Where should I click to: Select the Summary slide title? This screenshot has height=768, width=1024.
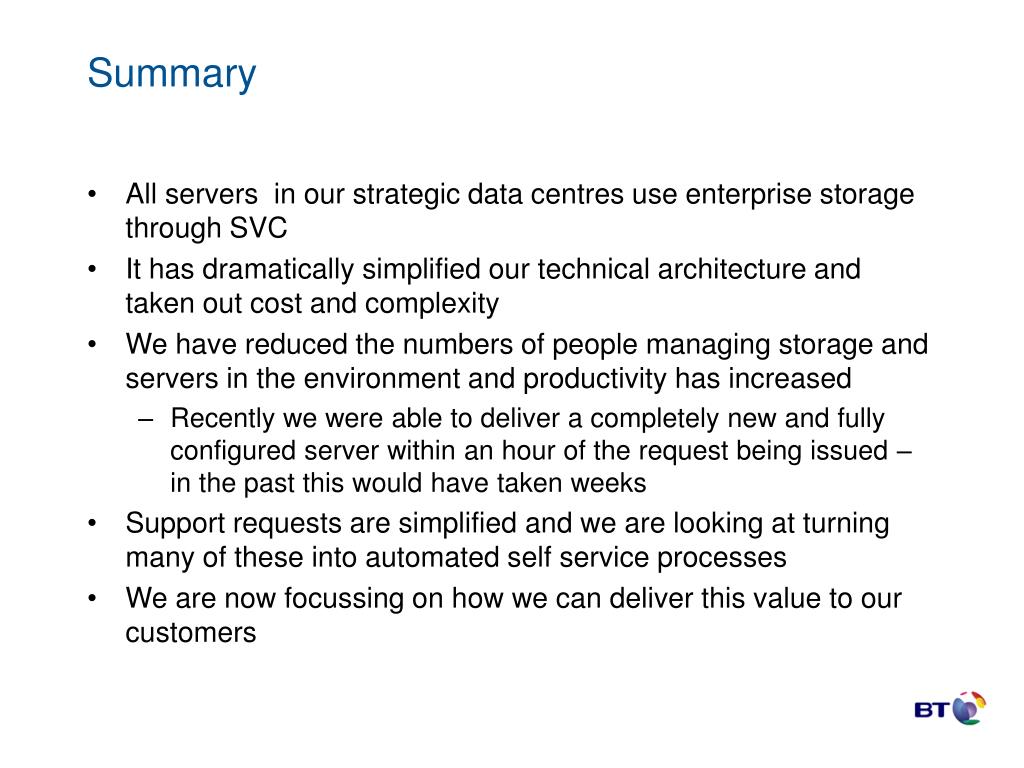(x=172, y=74)
